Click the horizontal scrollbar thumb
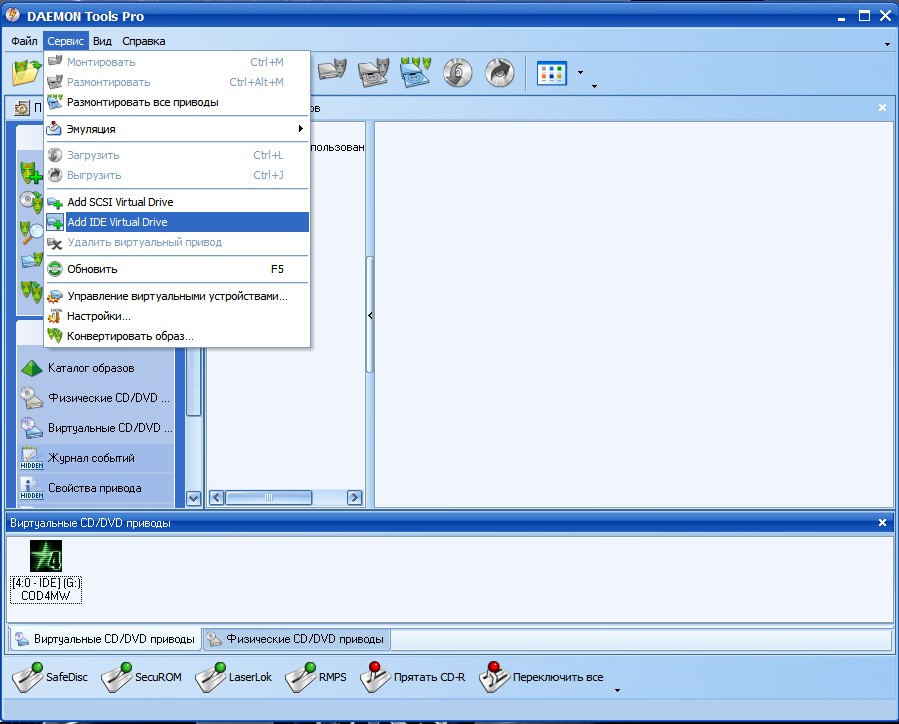Viewport: 899px width, 724px height. (268, 498)
